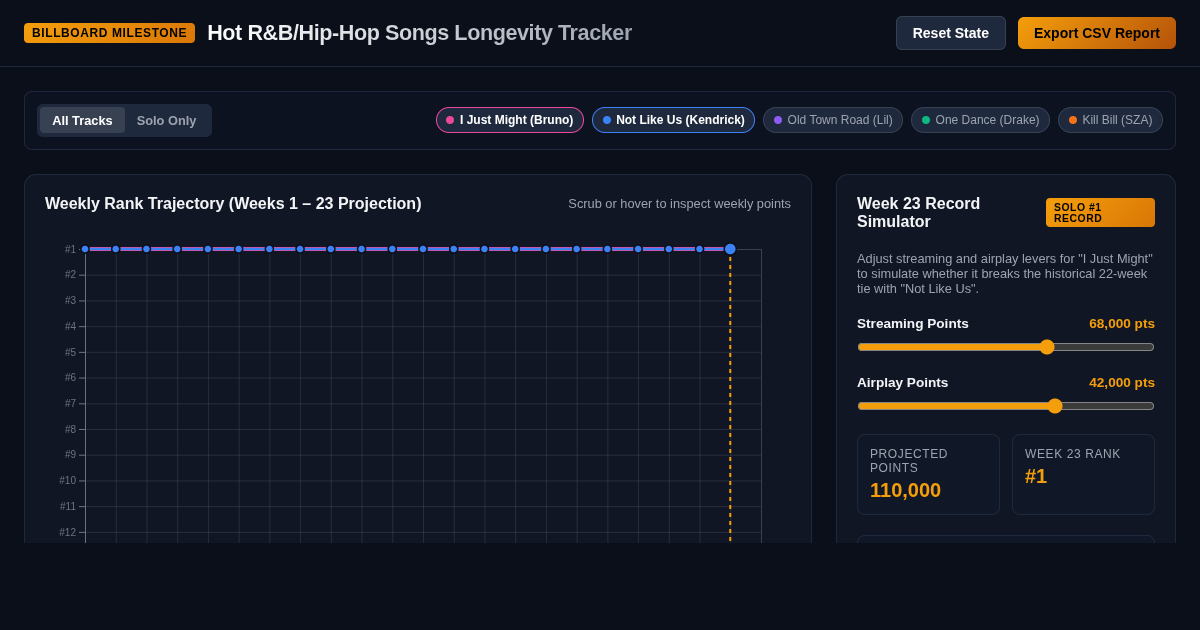The width and height of the screenshot is (1200, 630).
Task: Click the projected points value 110,000
Action: pyautogui.click(x=905, y=490)
